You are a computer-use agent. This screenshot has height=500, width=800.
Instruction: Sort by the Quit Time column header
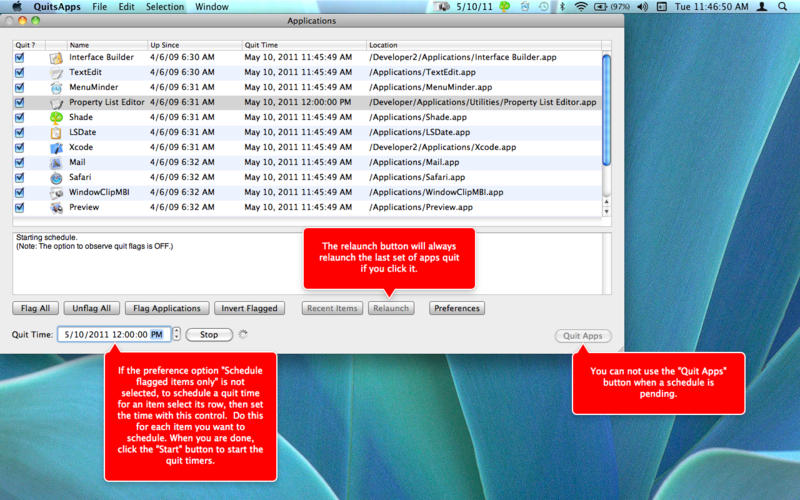tap(304, 45)
